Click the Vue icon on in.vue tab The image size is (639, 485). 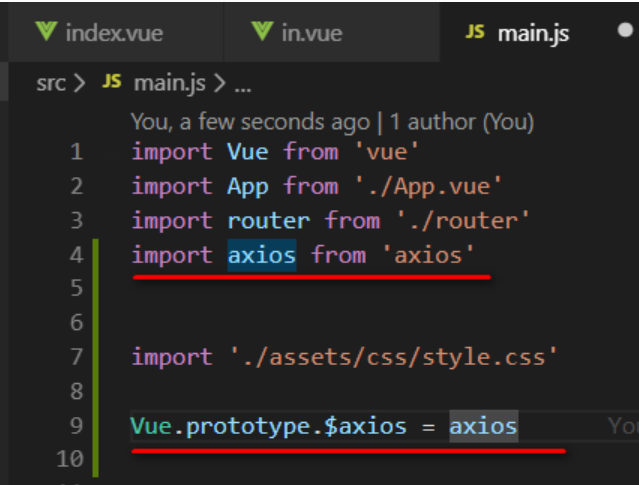click(x=263, y=32)
